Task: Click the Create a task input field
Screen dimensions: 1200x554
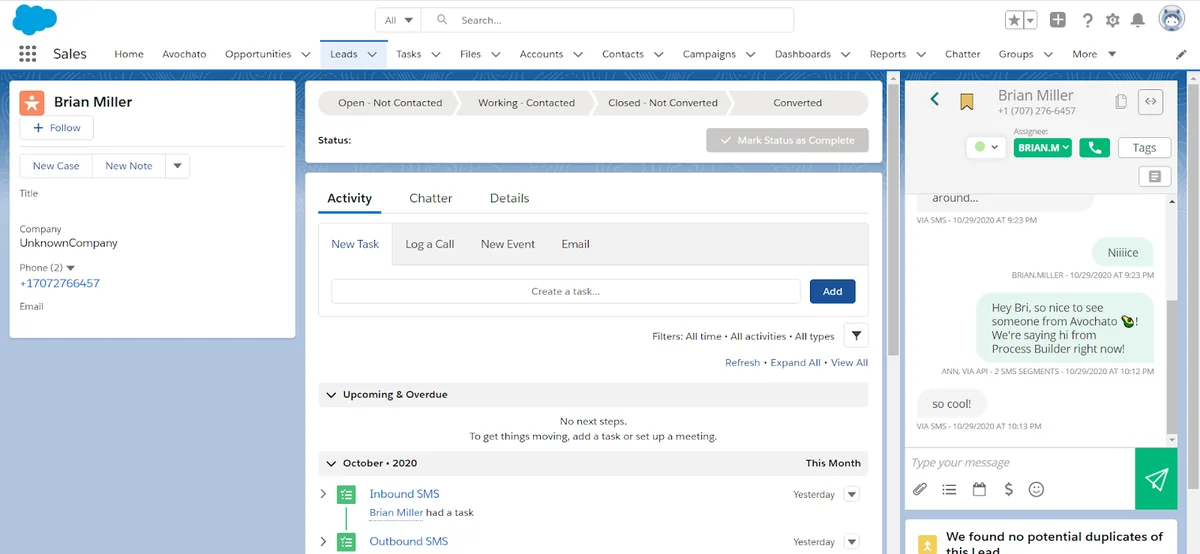Action: (x=566, y=291)
